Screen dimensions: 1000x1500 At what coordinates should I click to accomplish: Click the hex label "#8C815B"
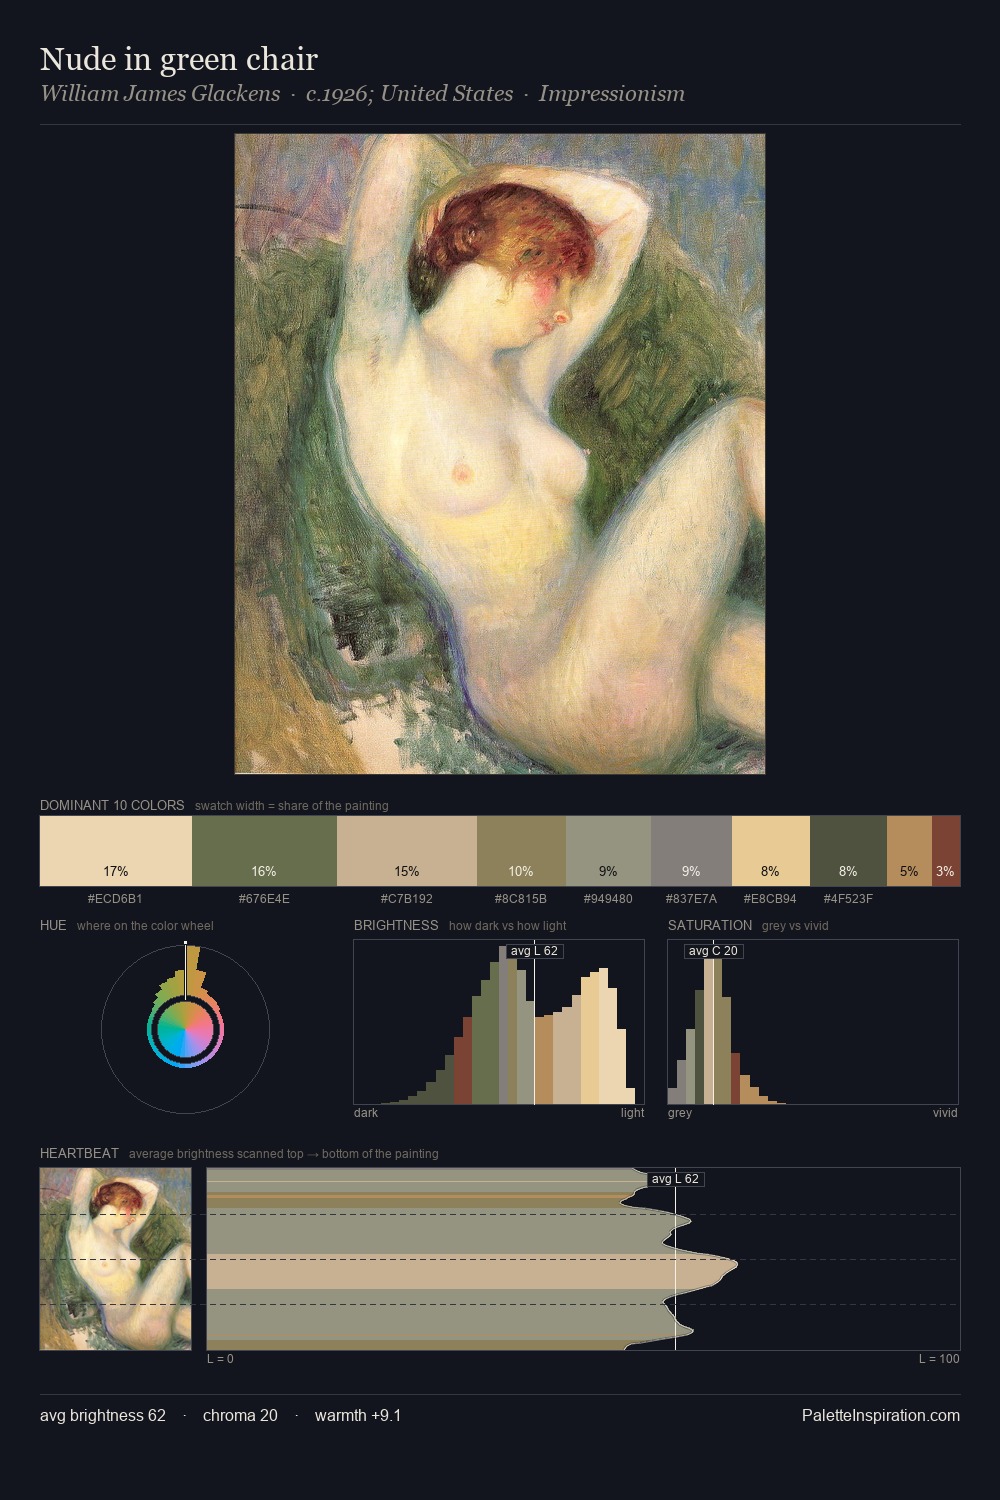point(521,899)
